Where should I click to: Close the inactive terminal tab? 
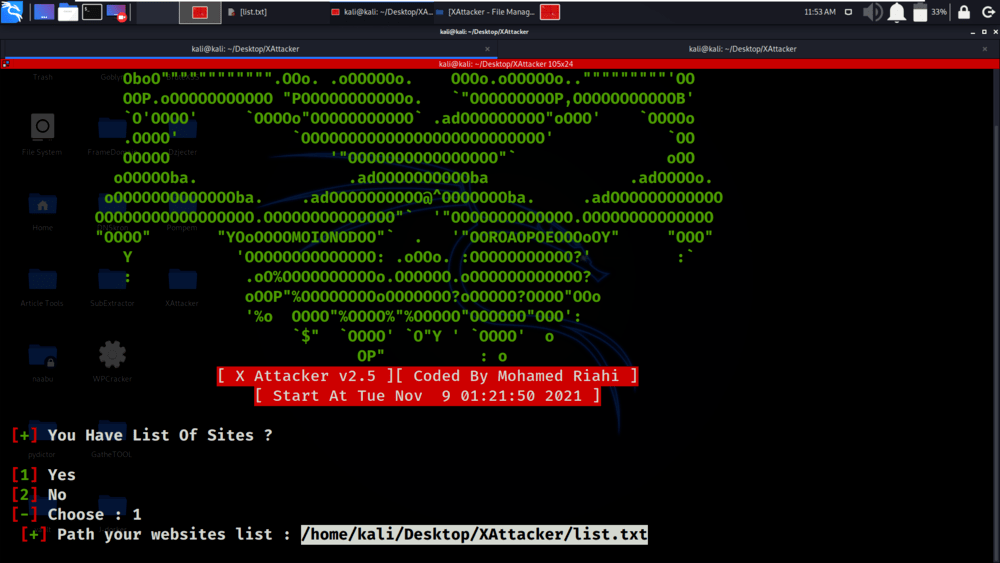(985, 49)
